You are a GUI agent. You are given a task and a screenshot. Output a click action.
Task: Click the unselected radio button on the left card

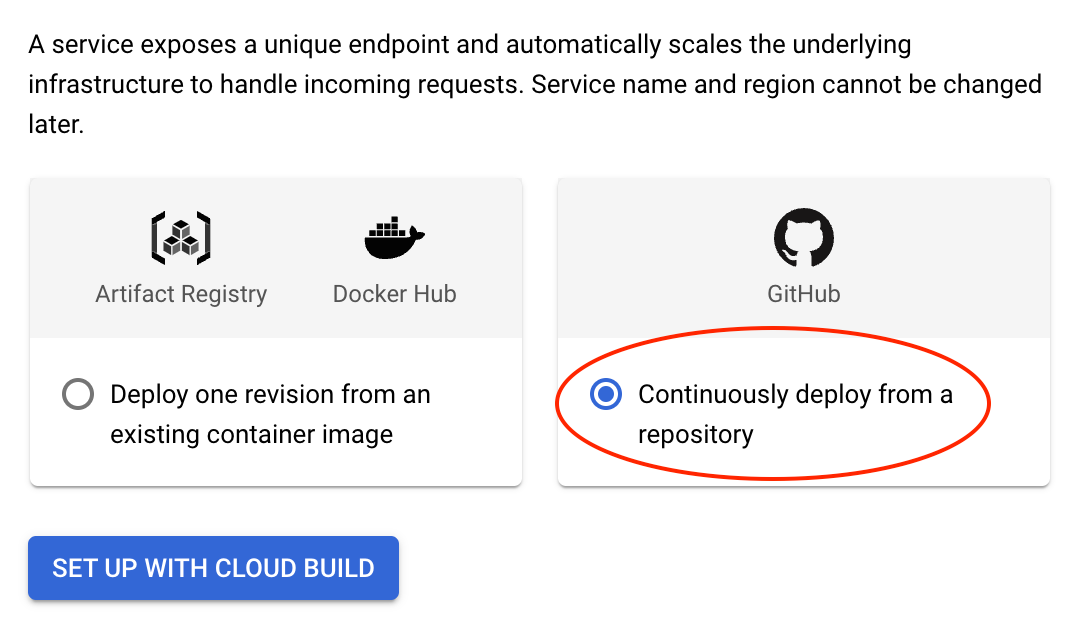click(78, 394)
